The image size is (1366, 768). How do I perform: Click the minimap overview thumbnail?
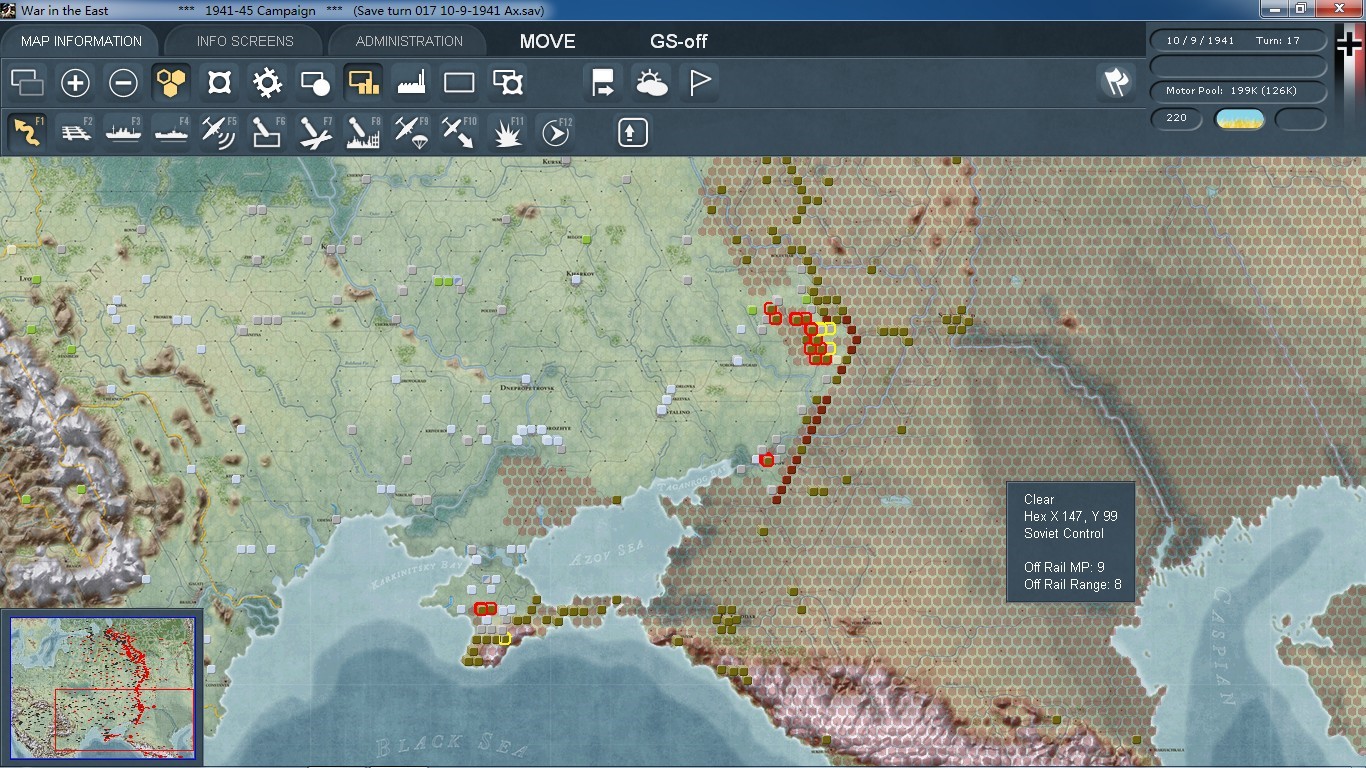coord(102,686)
